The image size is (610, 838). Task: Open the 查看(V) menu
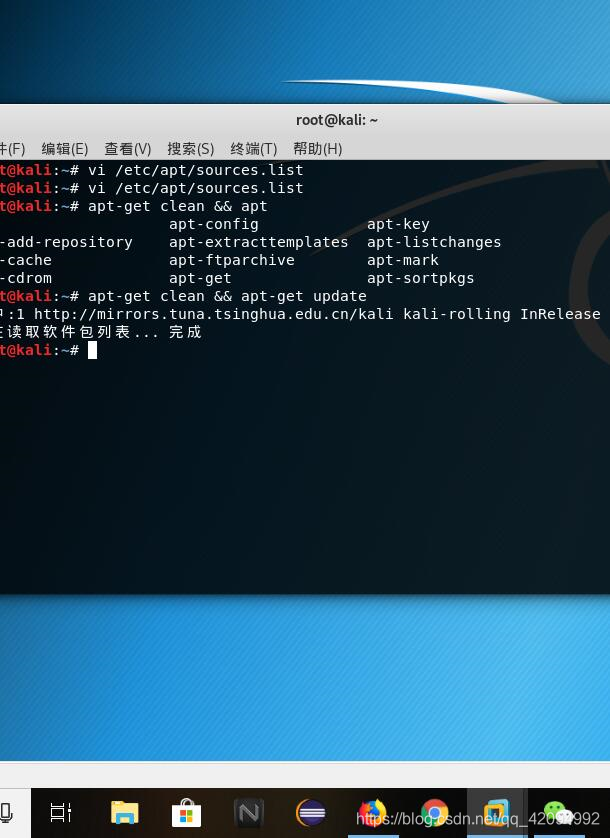point(128,149)
